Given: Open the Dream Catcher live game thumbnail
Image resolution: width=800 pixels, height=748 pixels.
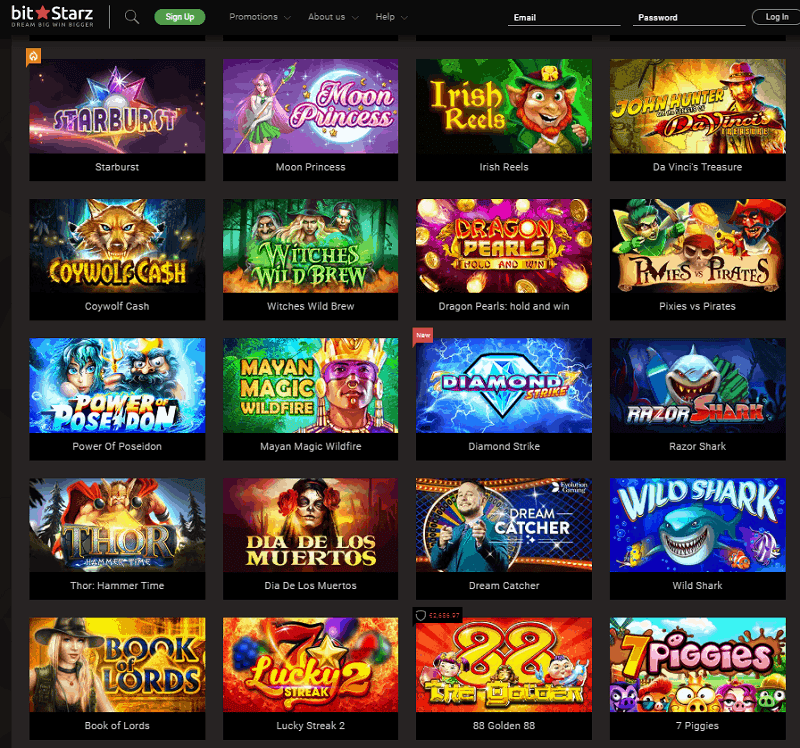Looking at the screenshot, I should pos(504,525).
